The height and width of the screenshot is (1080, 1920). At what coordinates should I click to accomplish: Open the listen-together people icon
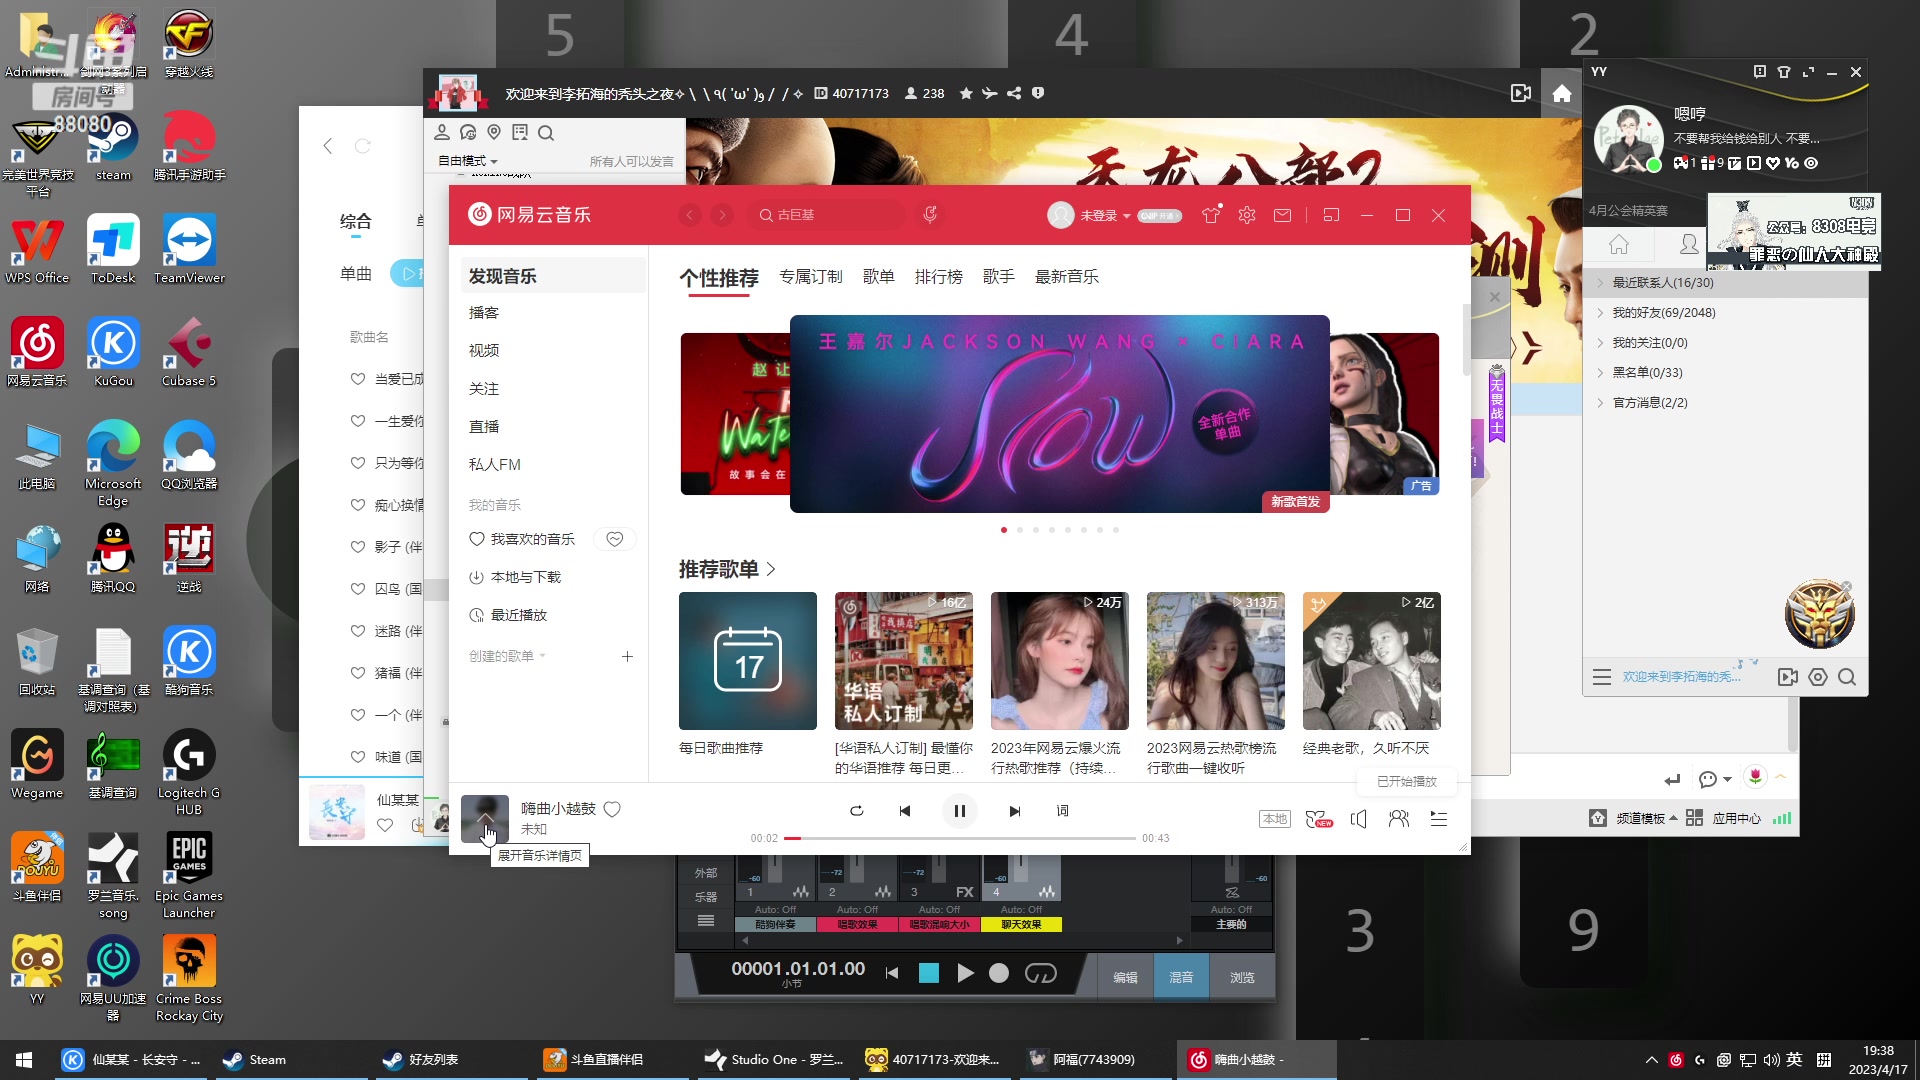pos(1398,819)
